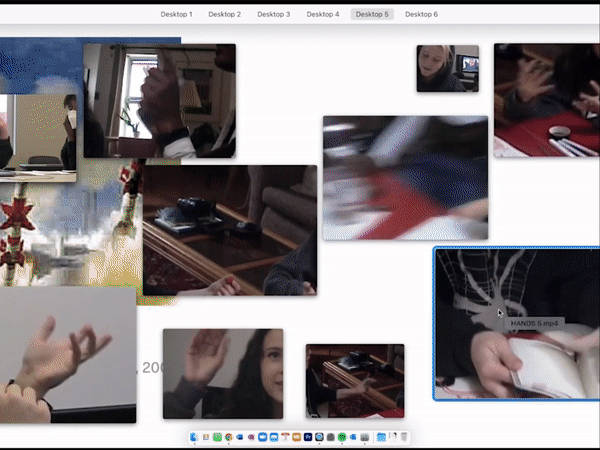Pick the small window showing woman near TV
This screenshot has height=450, width=600.
[x=447, y=68]
